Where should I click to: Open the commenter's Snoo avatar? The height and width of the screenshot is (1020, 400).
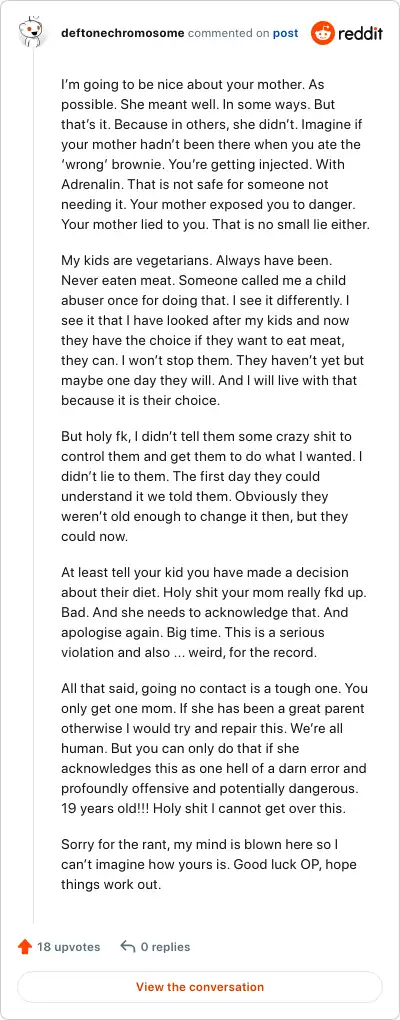[x=31, y=32]
